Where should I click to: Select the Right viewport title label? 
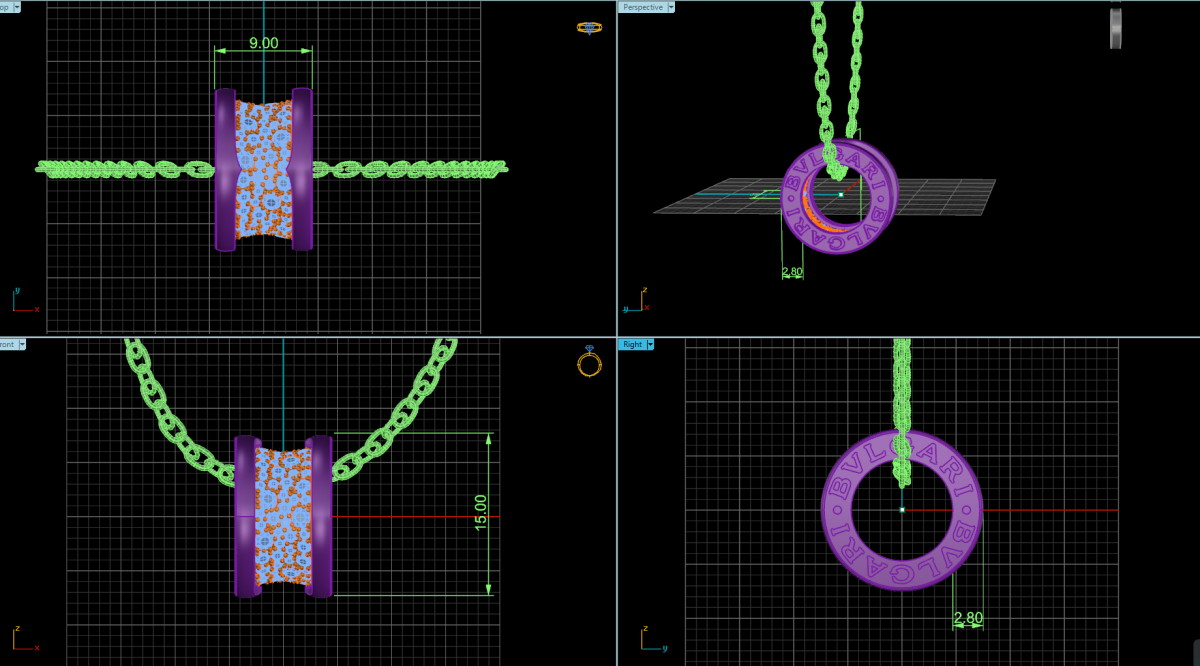632,344
